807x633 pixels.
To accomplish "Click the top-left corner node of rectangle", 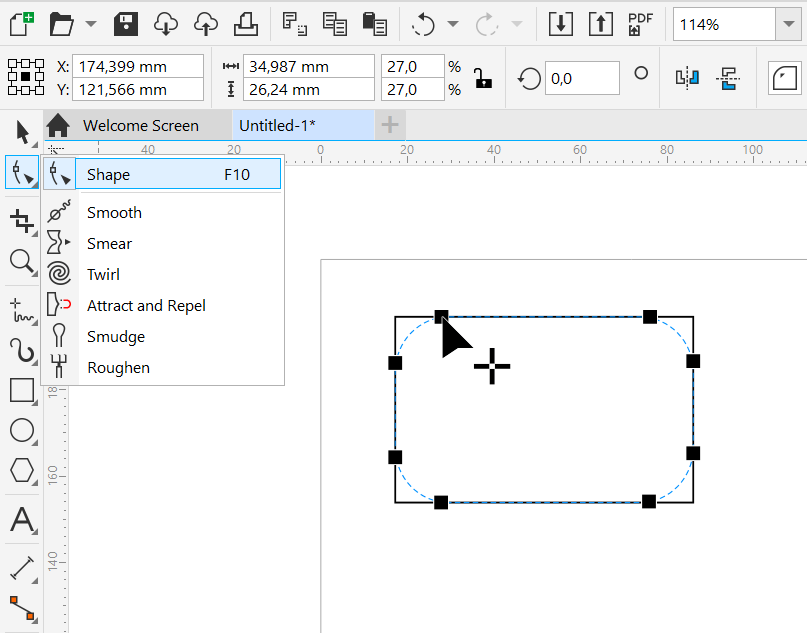I will (441, 316).
